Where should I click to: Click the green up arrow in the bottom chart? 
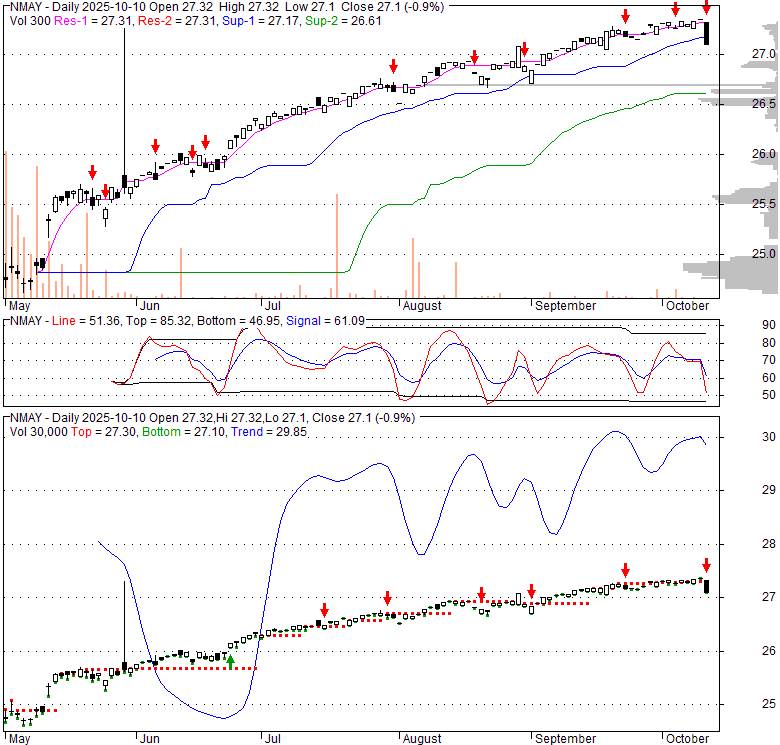(231, 660)
